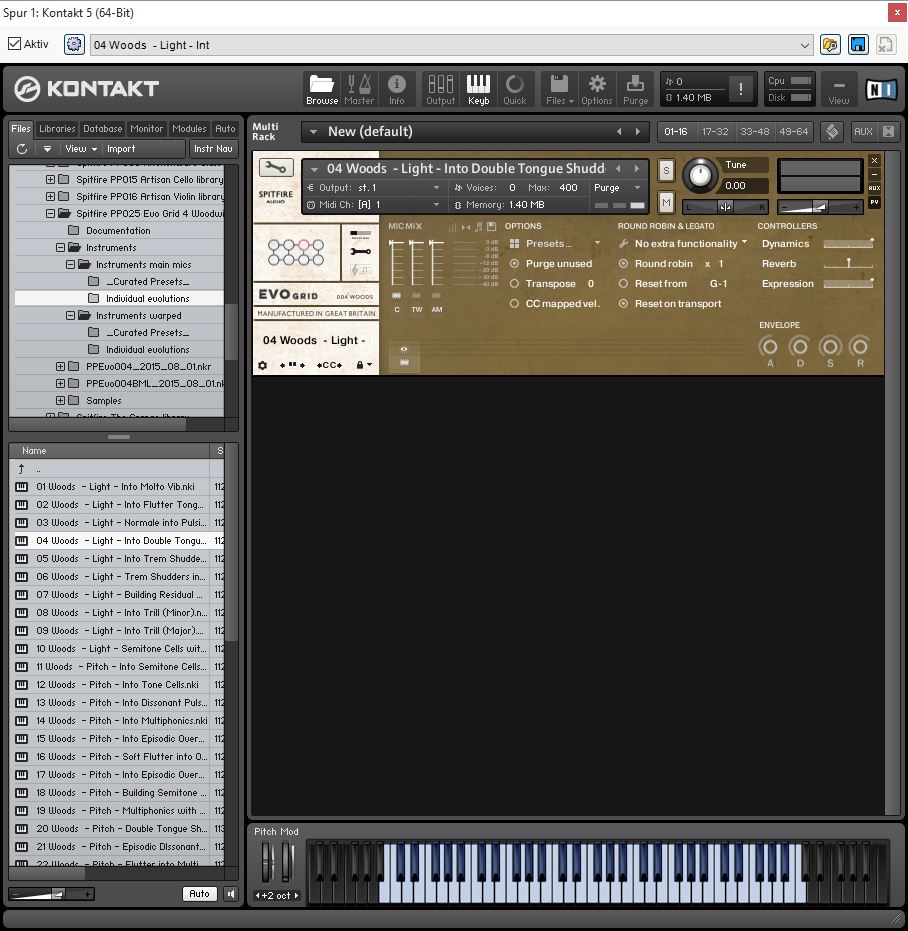Toggle the speaker preview icon
Viewport: 908px width, 931px height.
tap(231, 894)
